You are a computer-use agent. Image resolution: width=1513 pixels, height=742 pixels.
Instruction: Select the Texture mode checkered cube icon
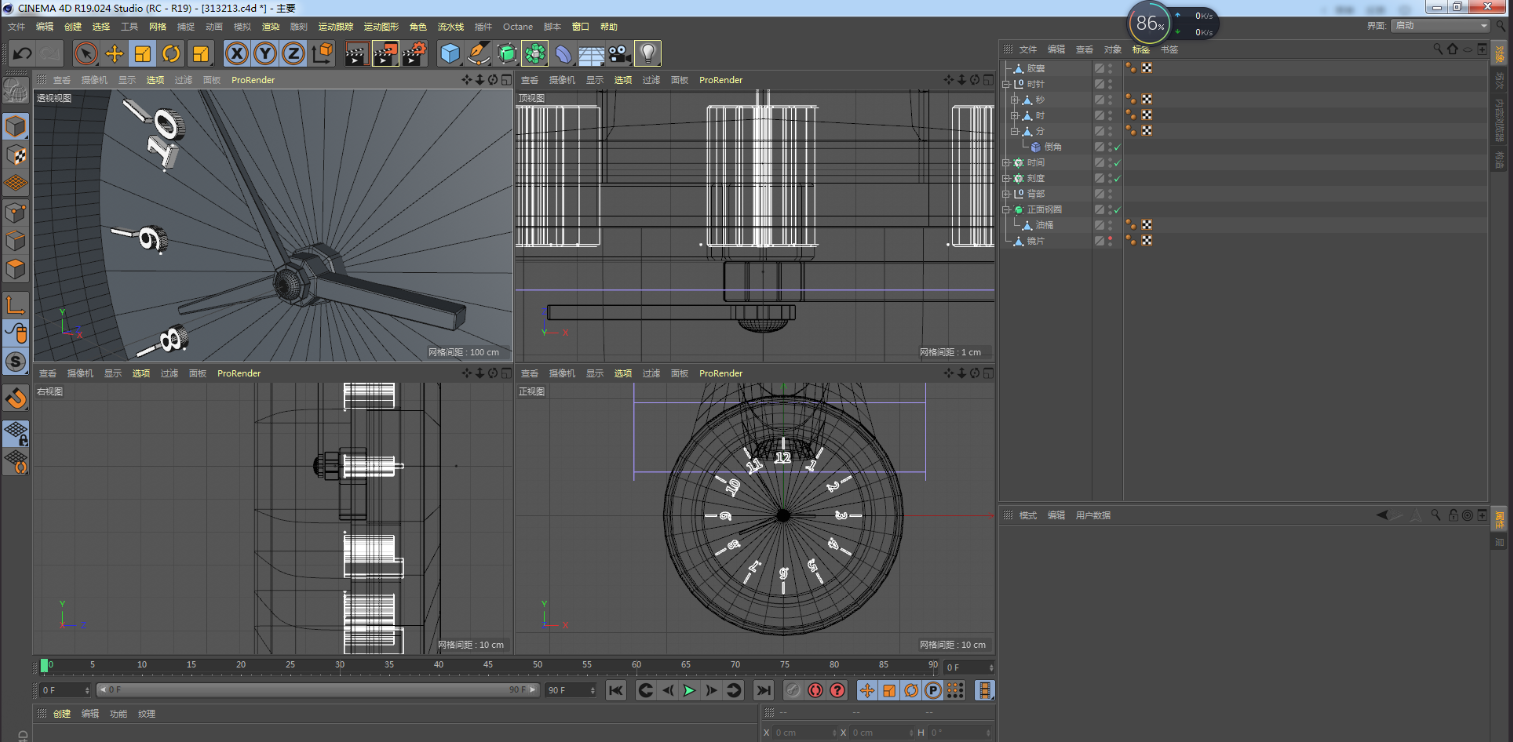tap(16, 155)
